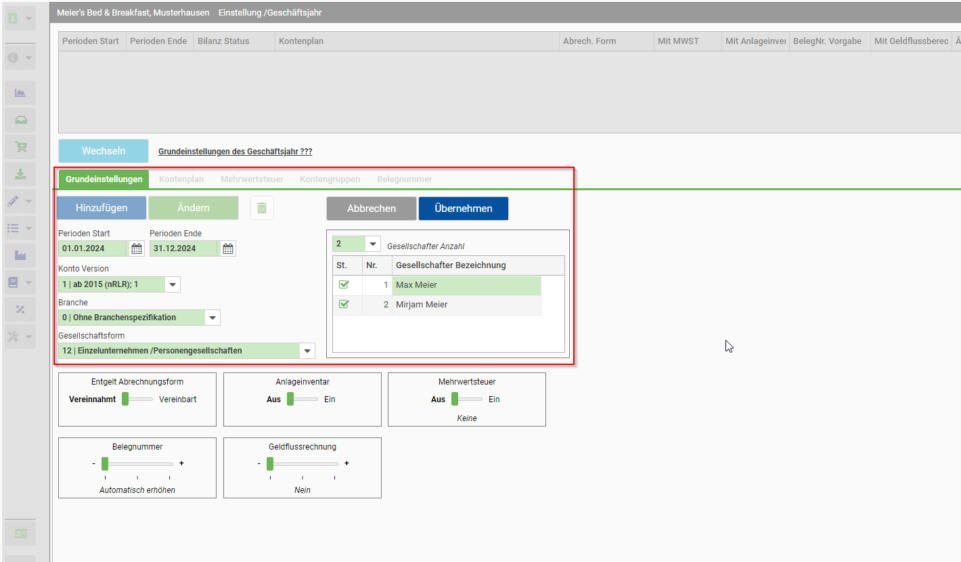This screenshot has width=961, height=562.
Task: Open the factory chart sidebar icon
Action: click(20, 255)
